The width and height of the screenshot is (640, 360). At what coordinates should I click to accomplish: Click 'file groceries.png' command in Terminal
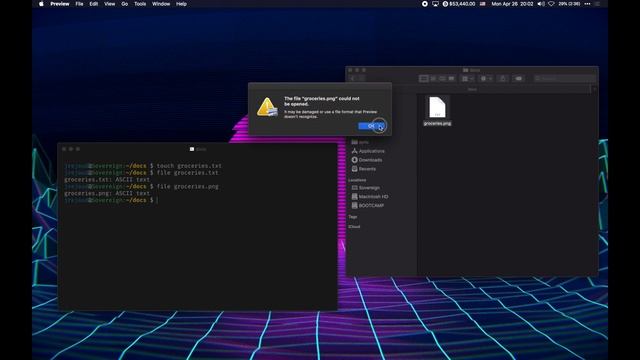(x=188, y=187)
